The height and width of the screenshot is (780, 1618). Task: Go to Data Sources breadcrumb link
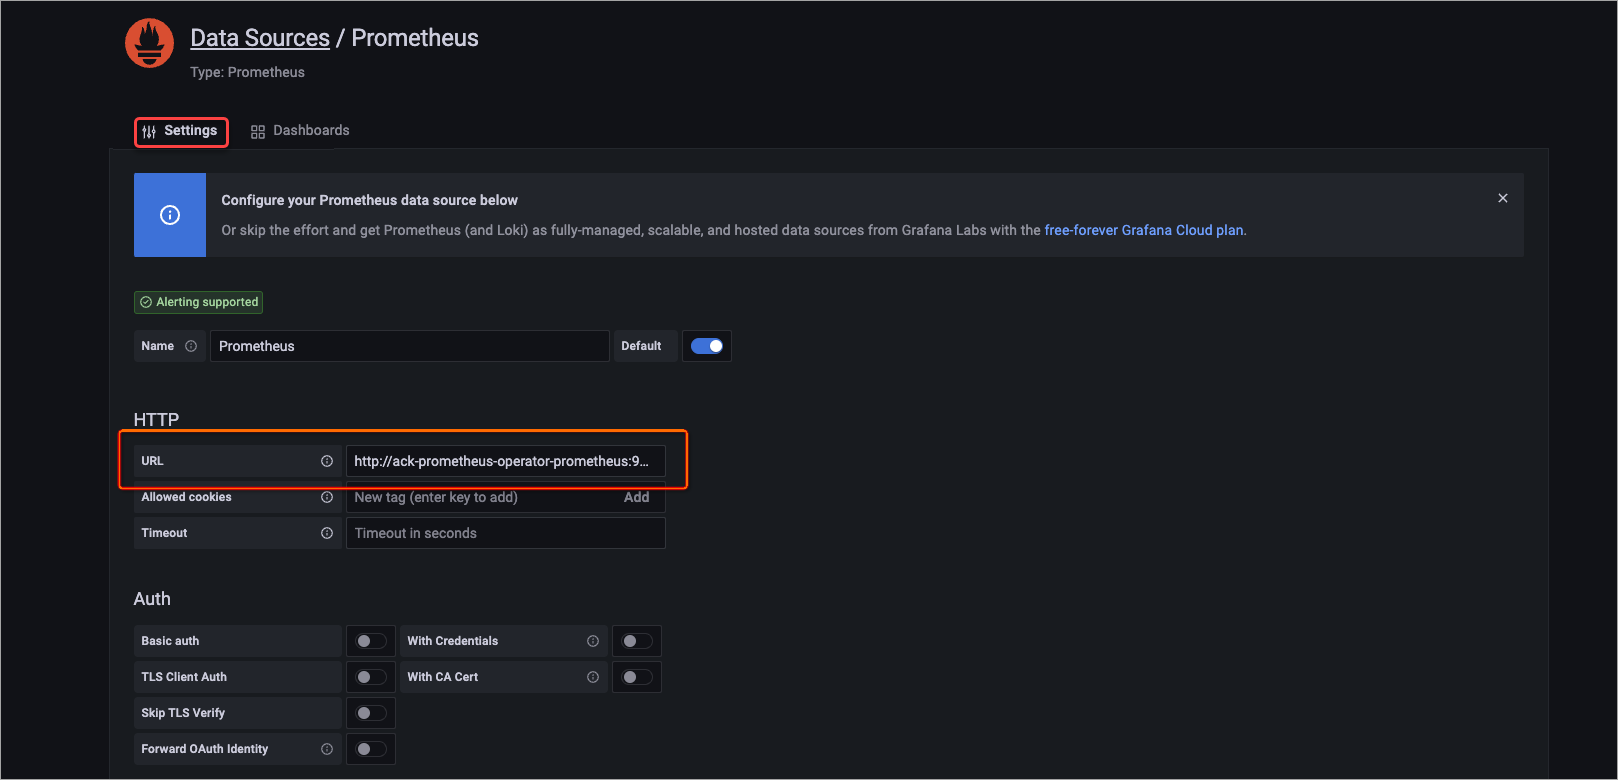260,38
